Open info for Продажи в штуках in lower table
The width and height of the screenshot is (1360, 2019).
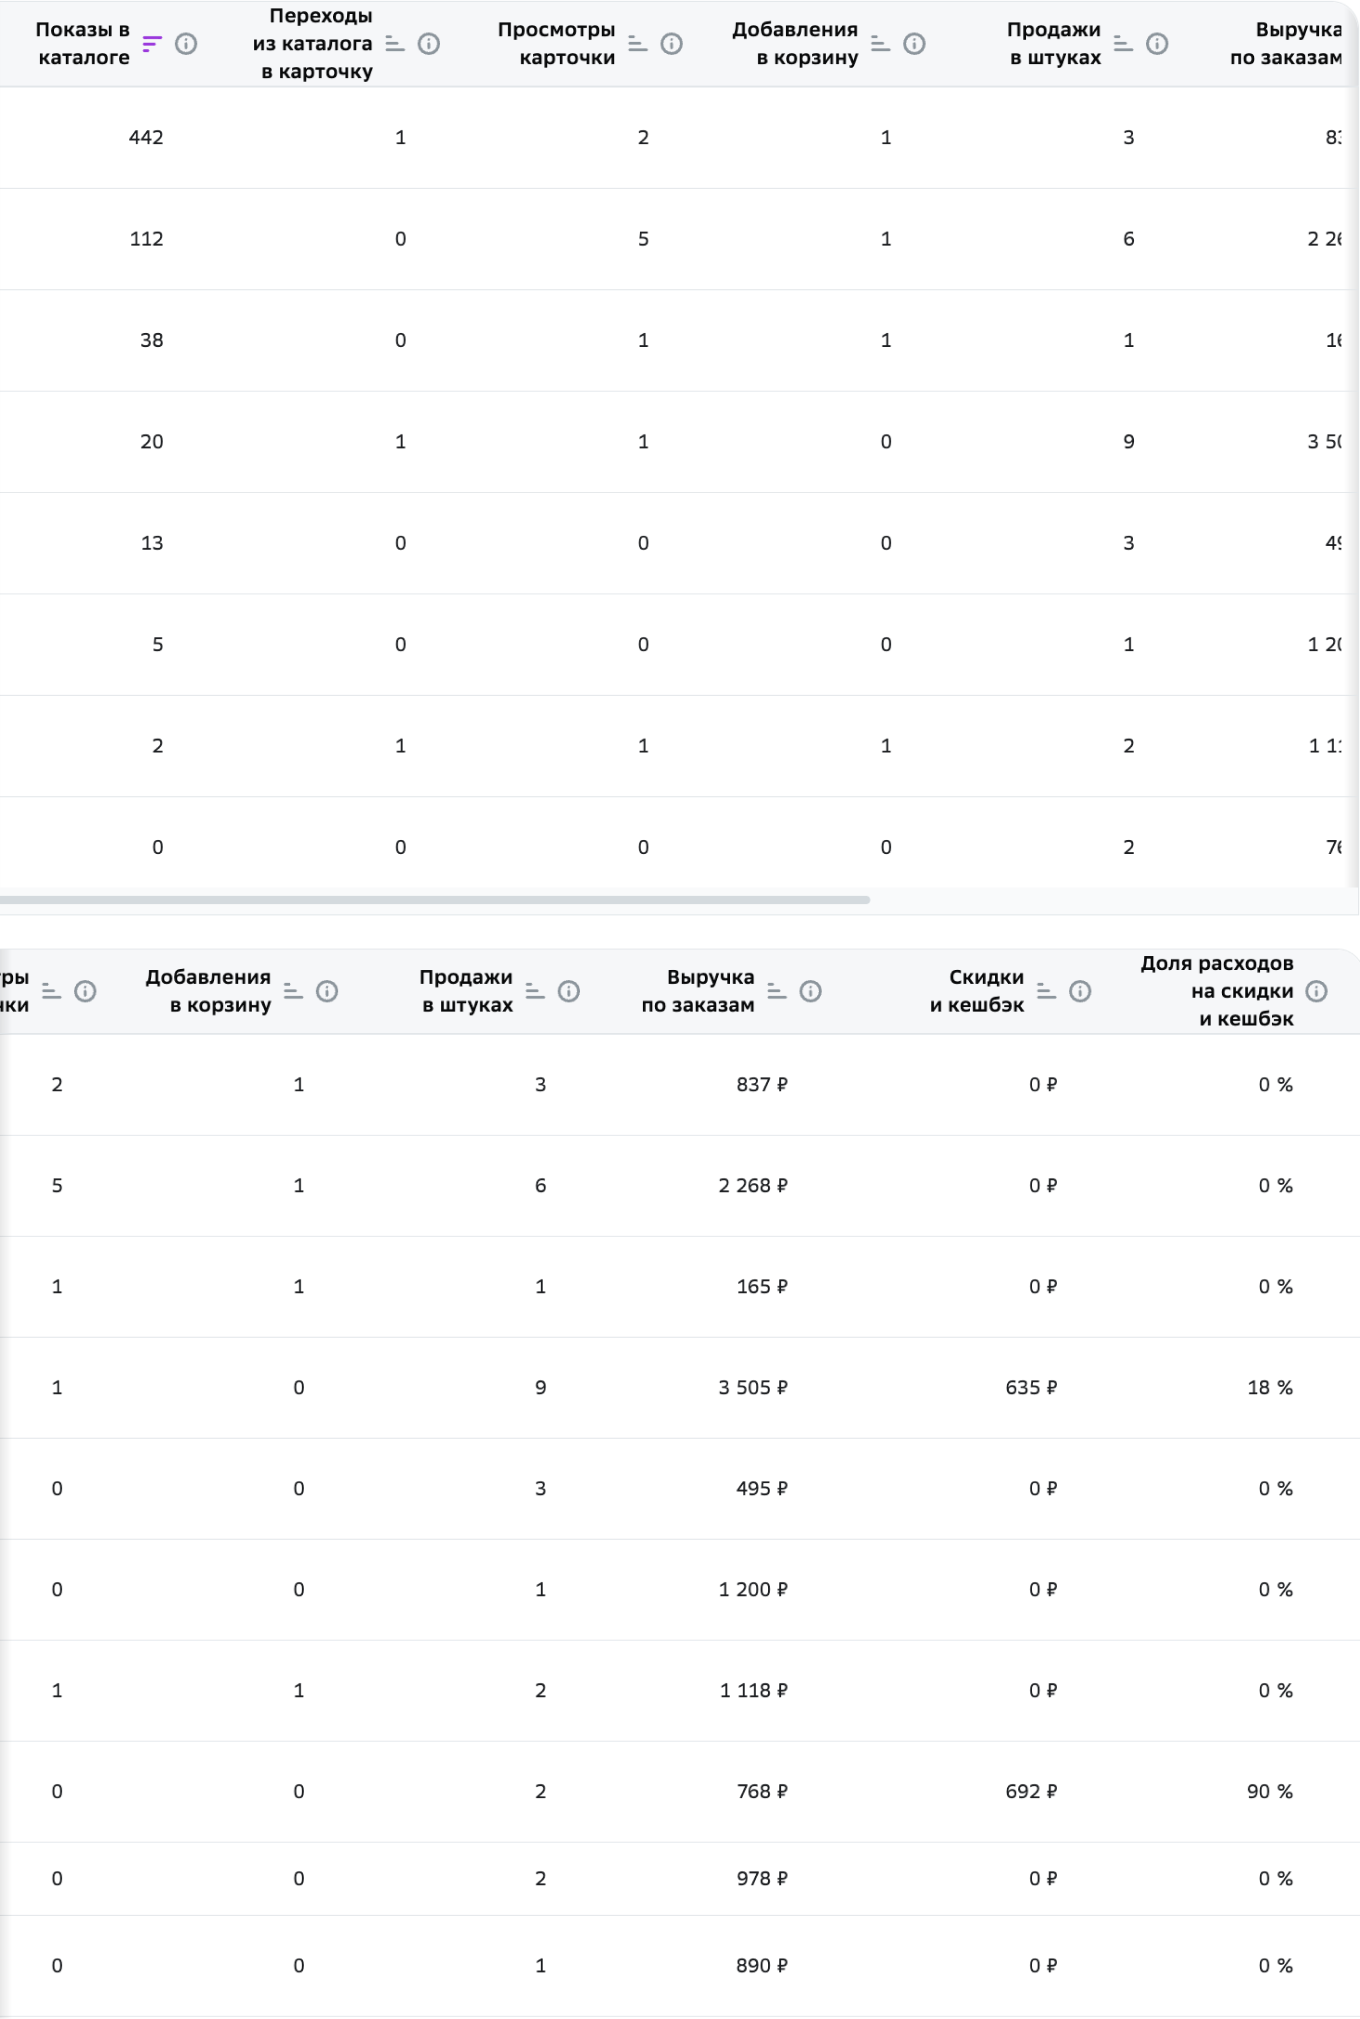(x=569, y=991)
